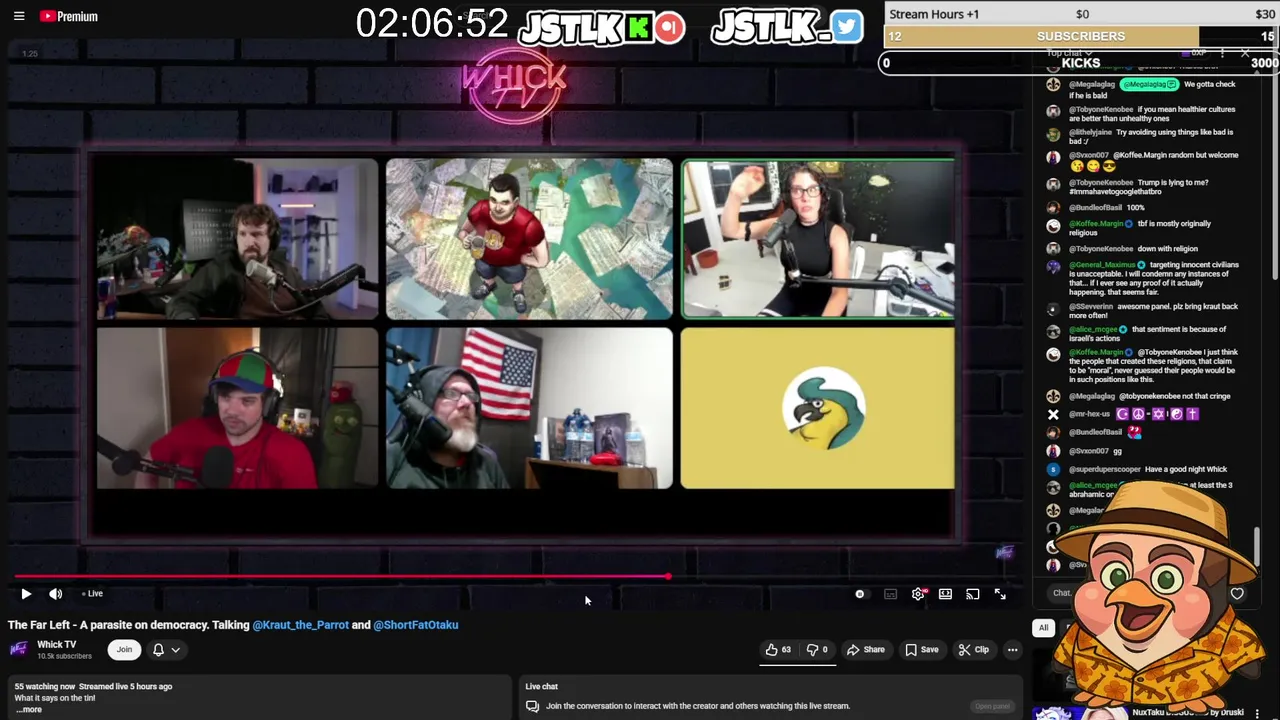Open the Whick TV channel name link
This screenshot has width=1280, height=720.
(56, 645)
